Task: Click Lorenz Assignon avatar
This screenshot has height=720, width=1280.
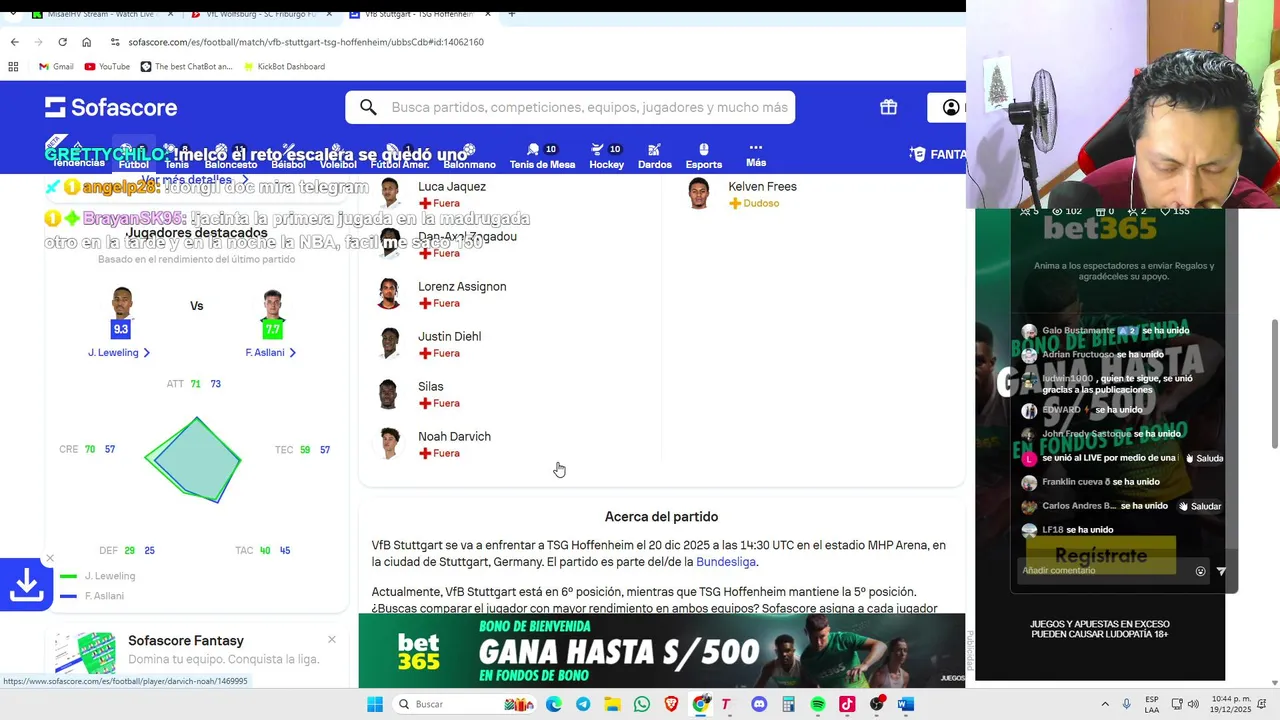Action: pos(389,294)
